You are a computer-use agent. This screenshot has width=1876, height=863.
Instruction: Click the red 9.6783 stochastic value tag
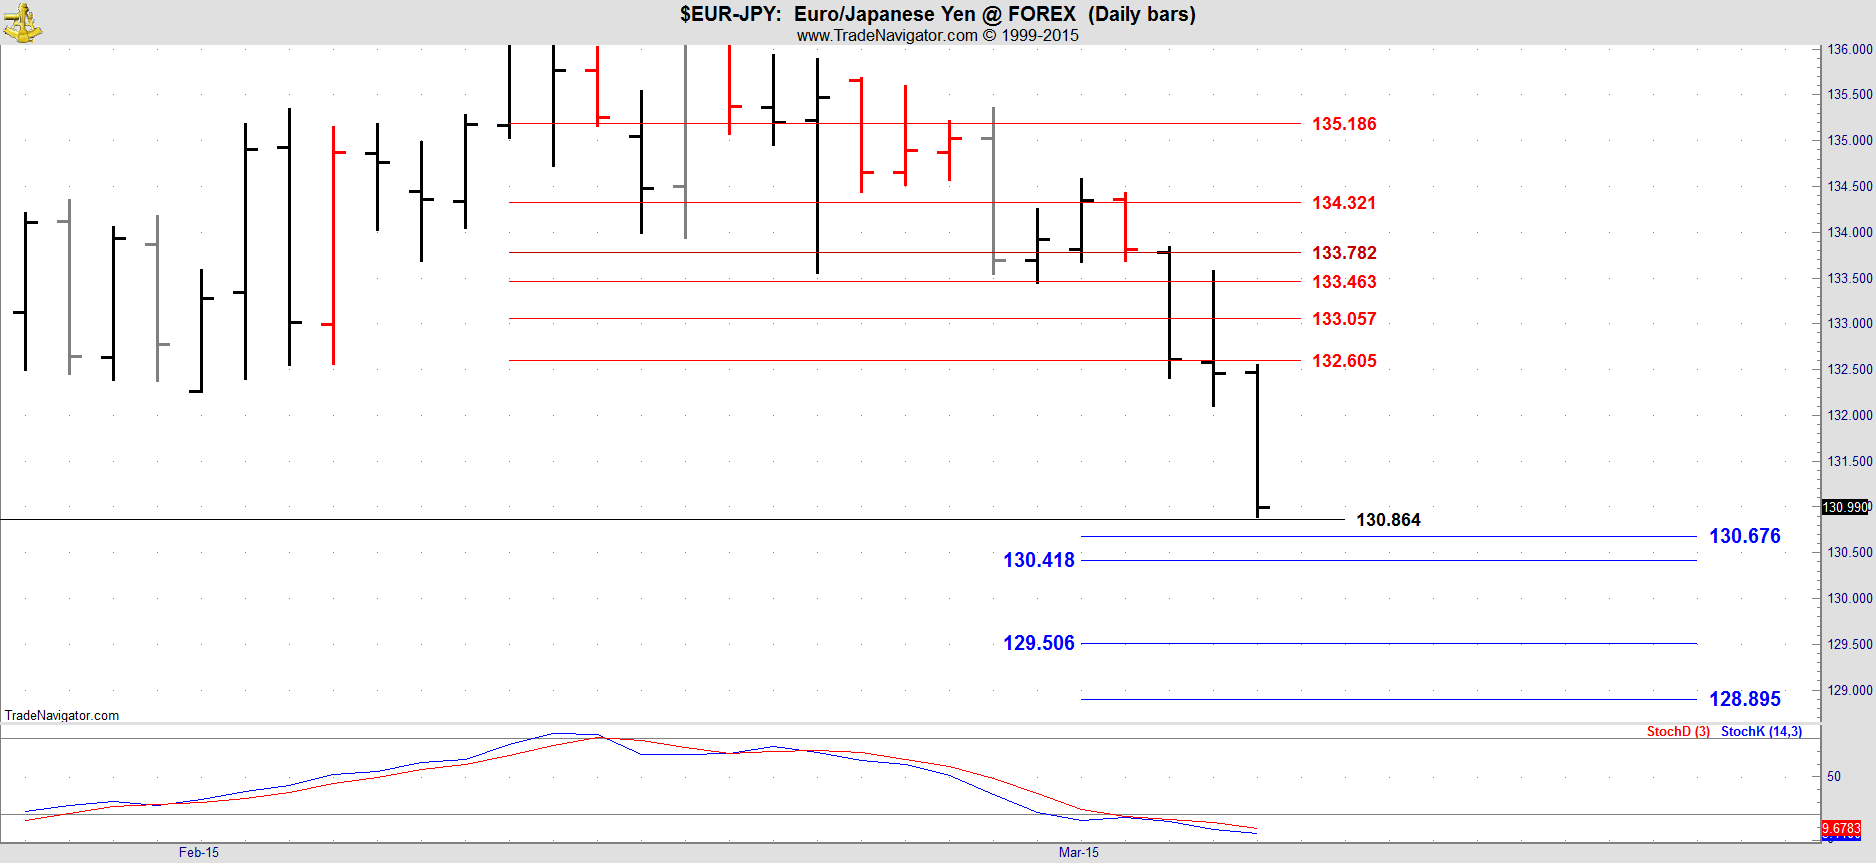1841,828
